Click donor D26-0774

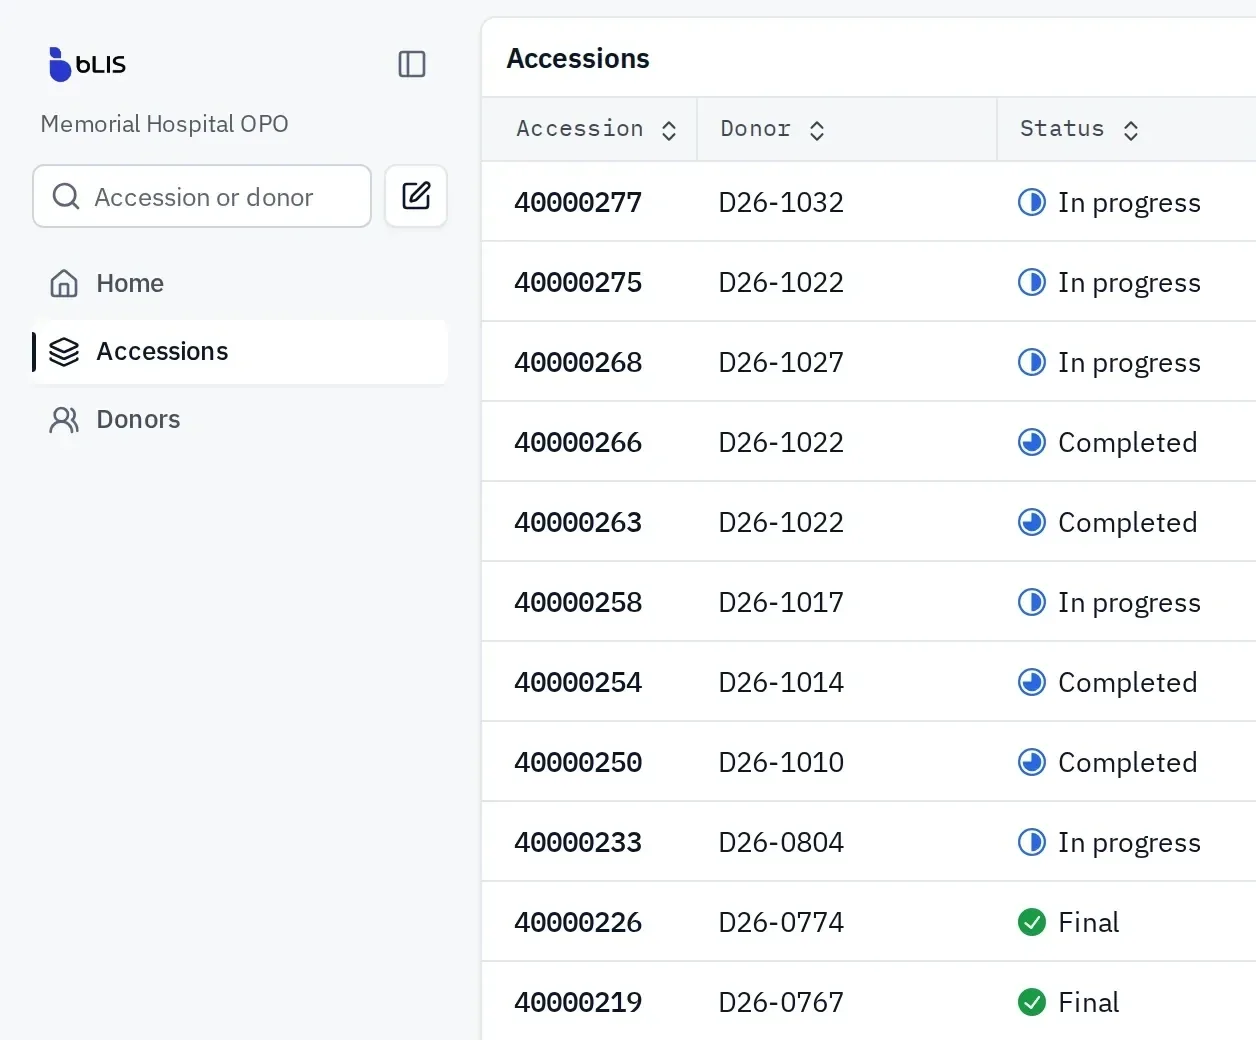pos(781,922)
